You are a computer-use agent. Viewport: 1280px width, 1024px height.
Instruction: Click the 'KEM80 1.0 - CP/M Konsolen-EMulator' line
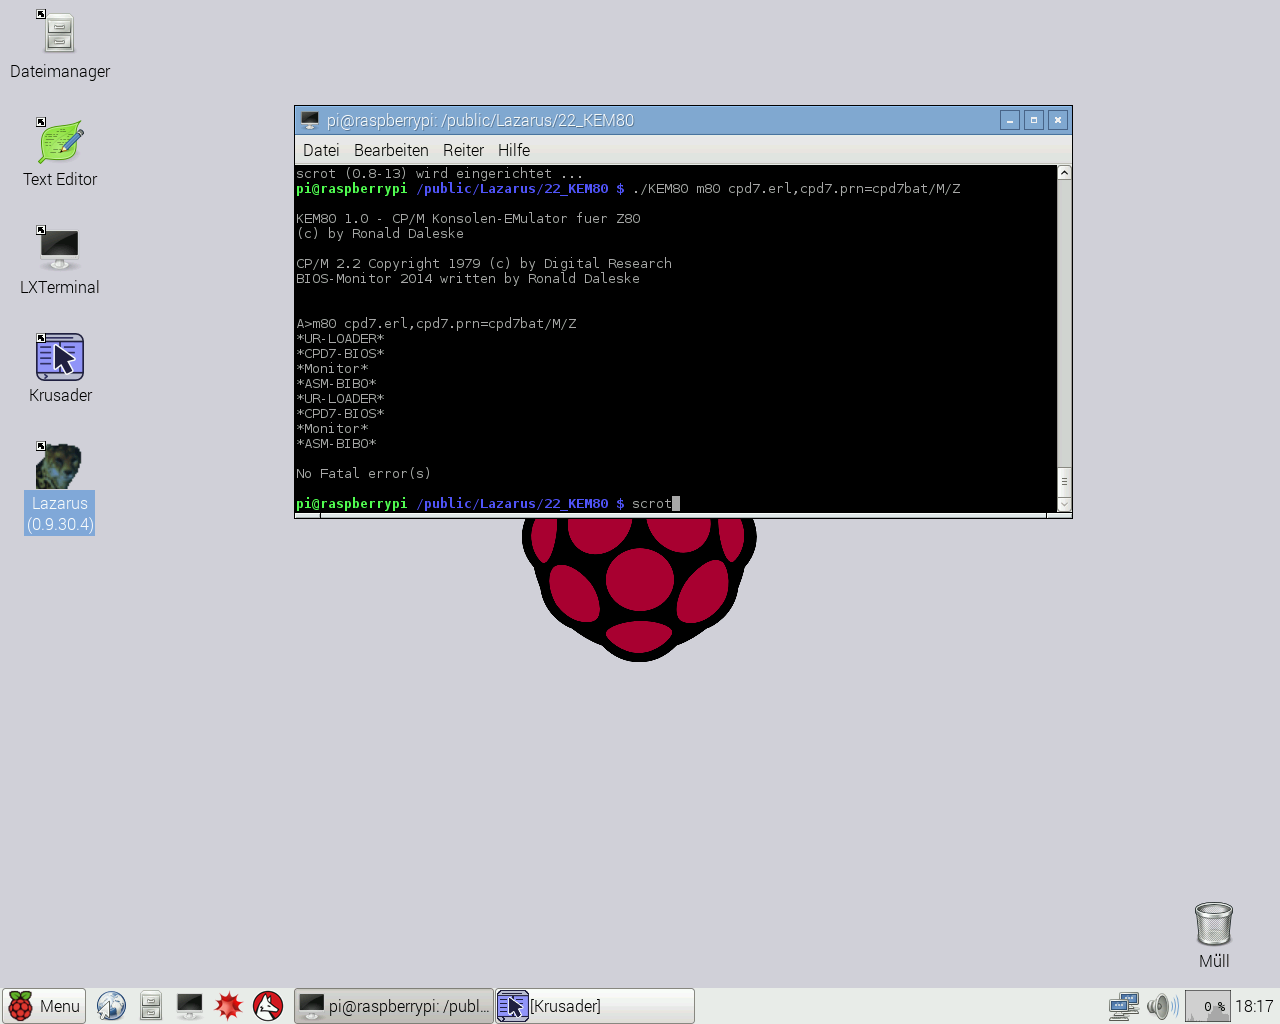click(468, 218)
